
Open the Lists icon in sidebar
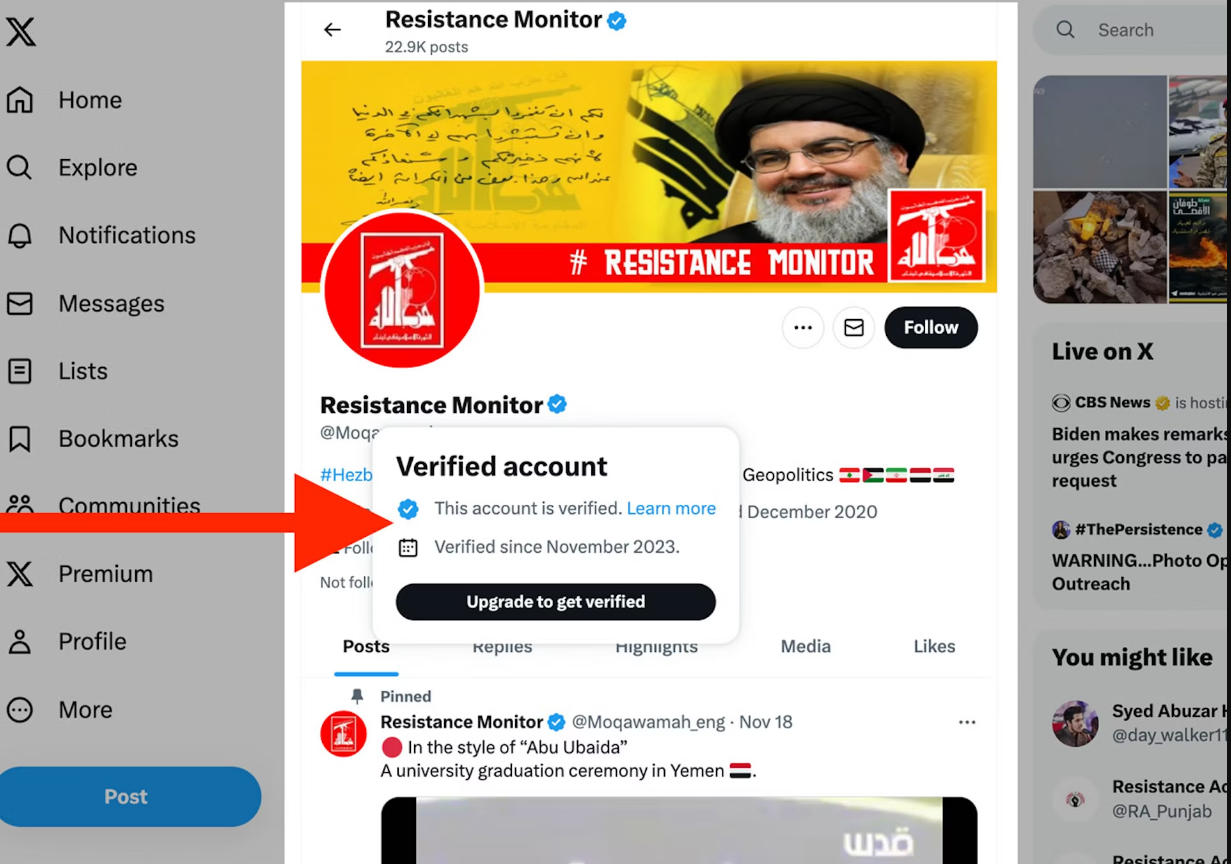pyautogui.click(x=20, y=371)
